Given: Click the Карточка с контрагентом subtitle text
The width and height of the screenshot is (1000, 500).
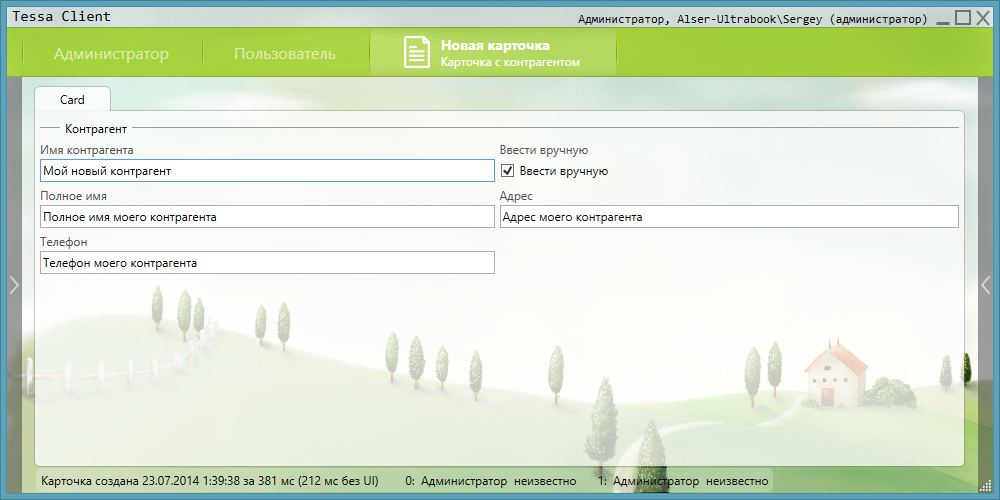Looking at the screenshot, I should coord(510,62).
